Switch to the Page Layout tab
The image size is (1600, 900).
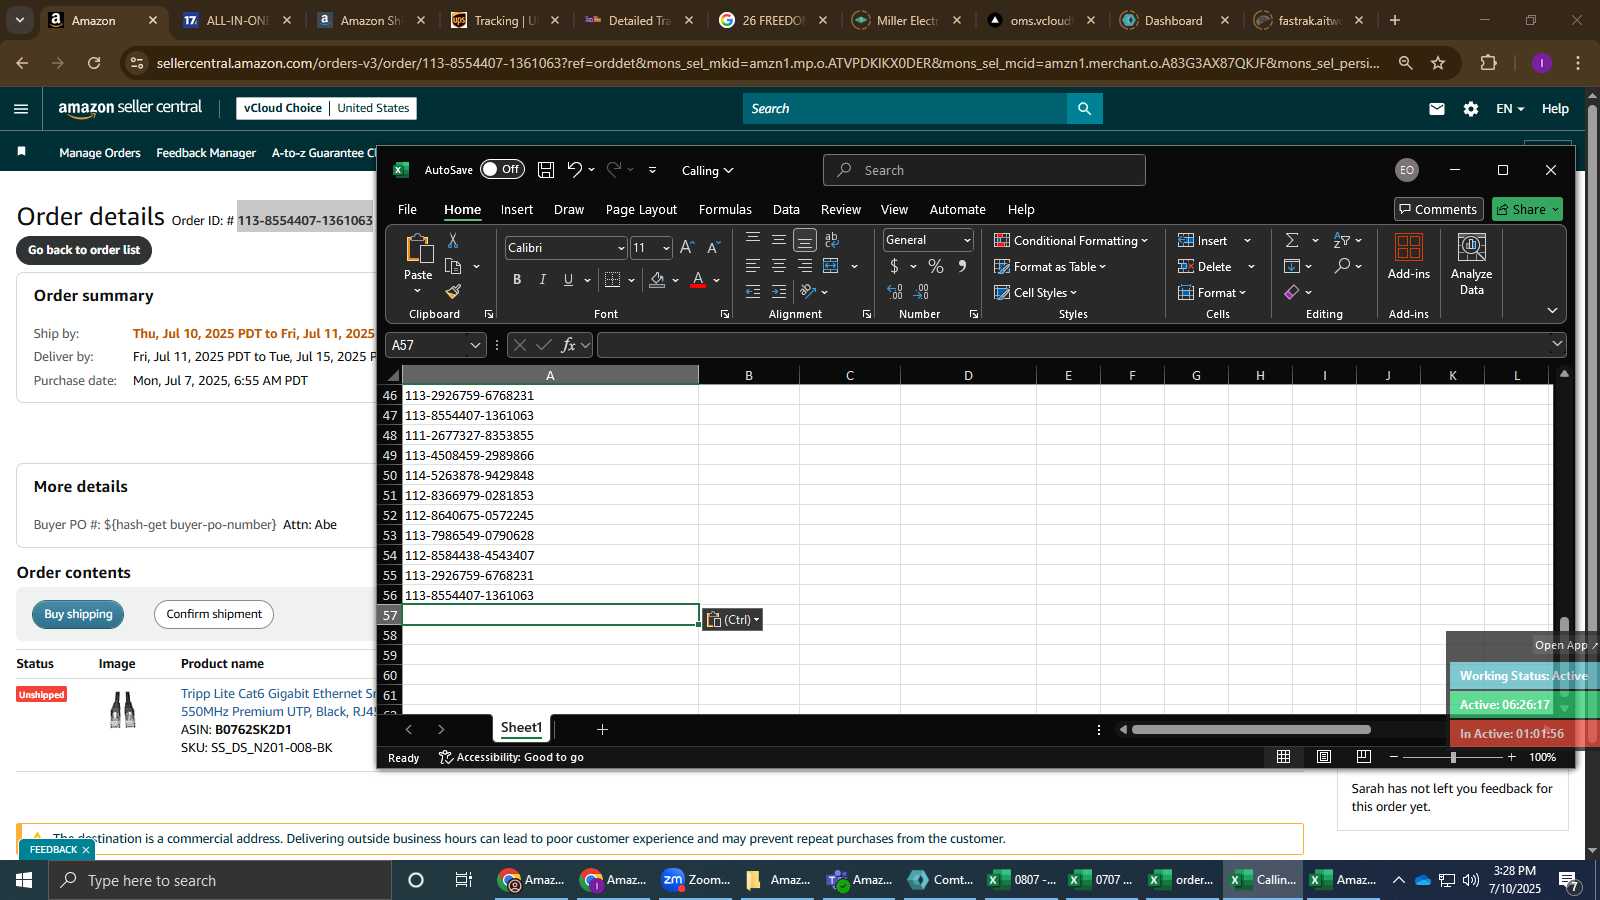(x=641, y=209)
